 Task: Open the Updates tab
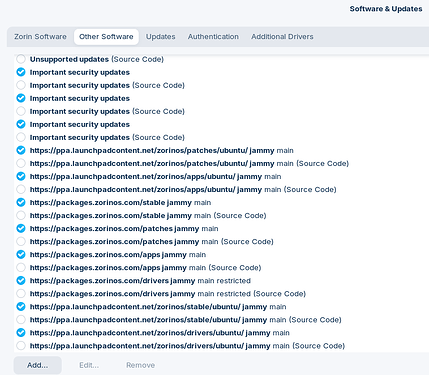(x=160, y=37)
